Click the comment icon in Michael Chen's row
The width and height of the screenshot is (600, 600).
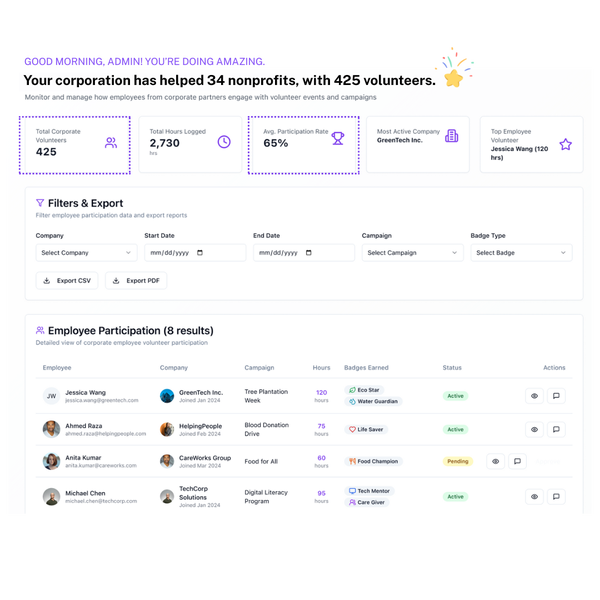pos(556,496)
